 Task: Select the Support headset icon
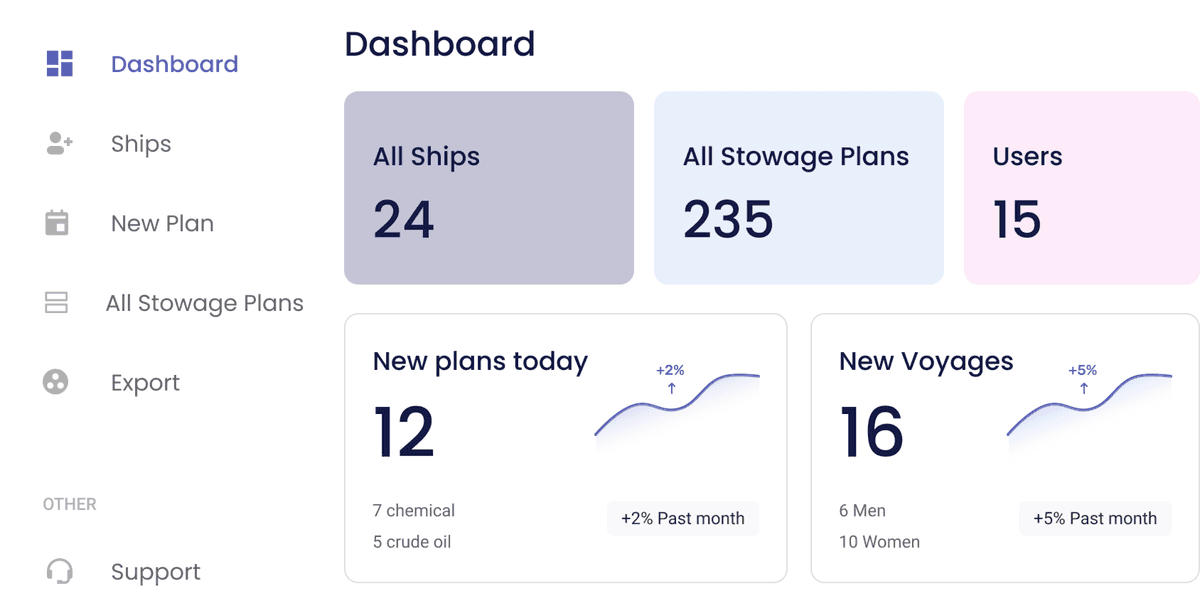click(x=60, y=571)
